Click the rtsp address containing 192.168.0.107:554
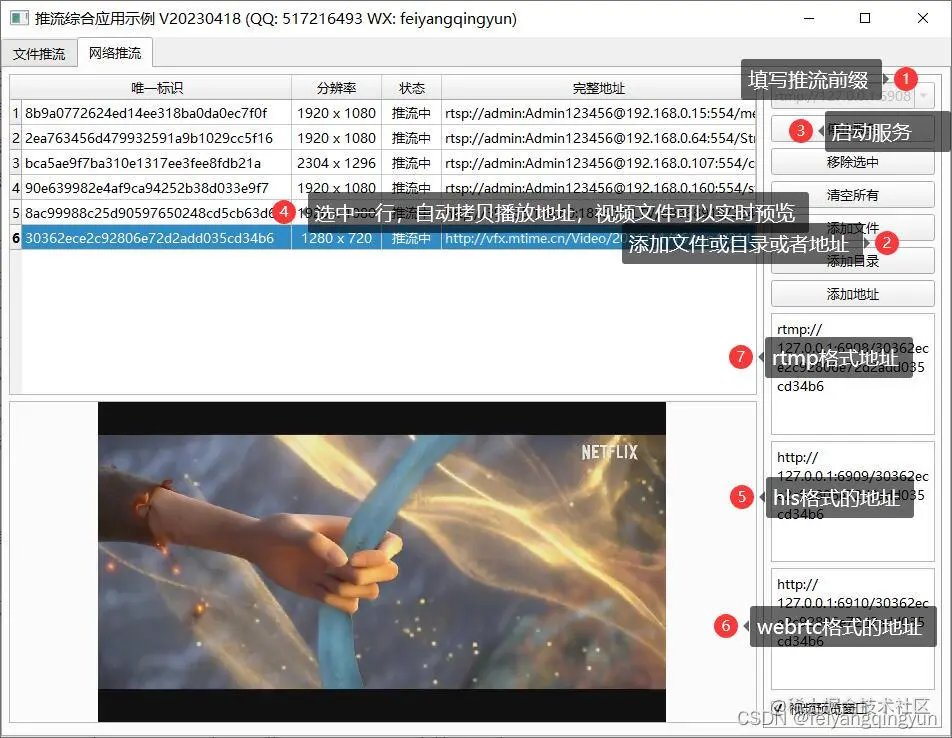This screenshot has width=952, height=738. click(x=598, y=163)
